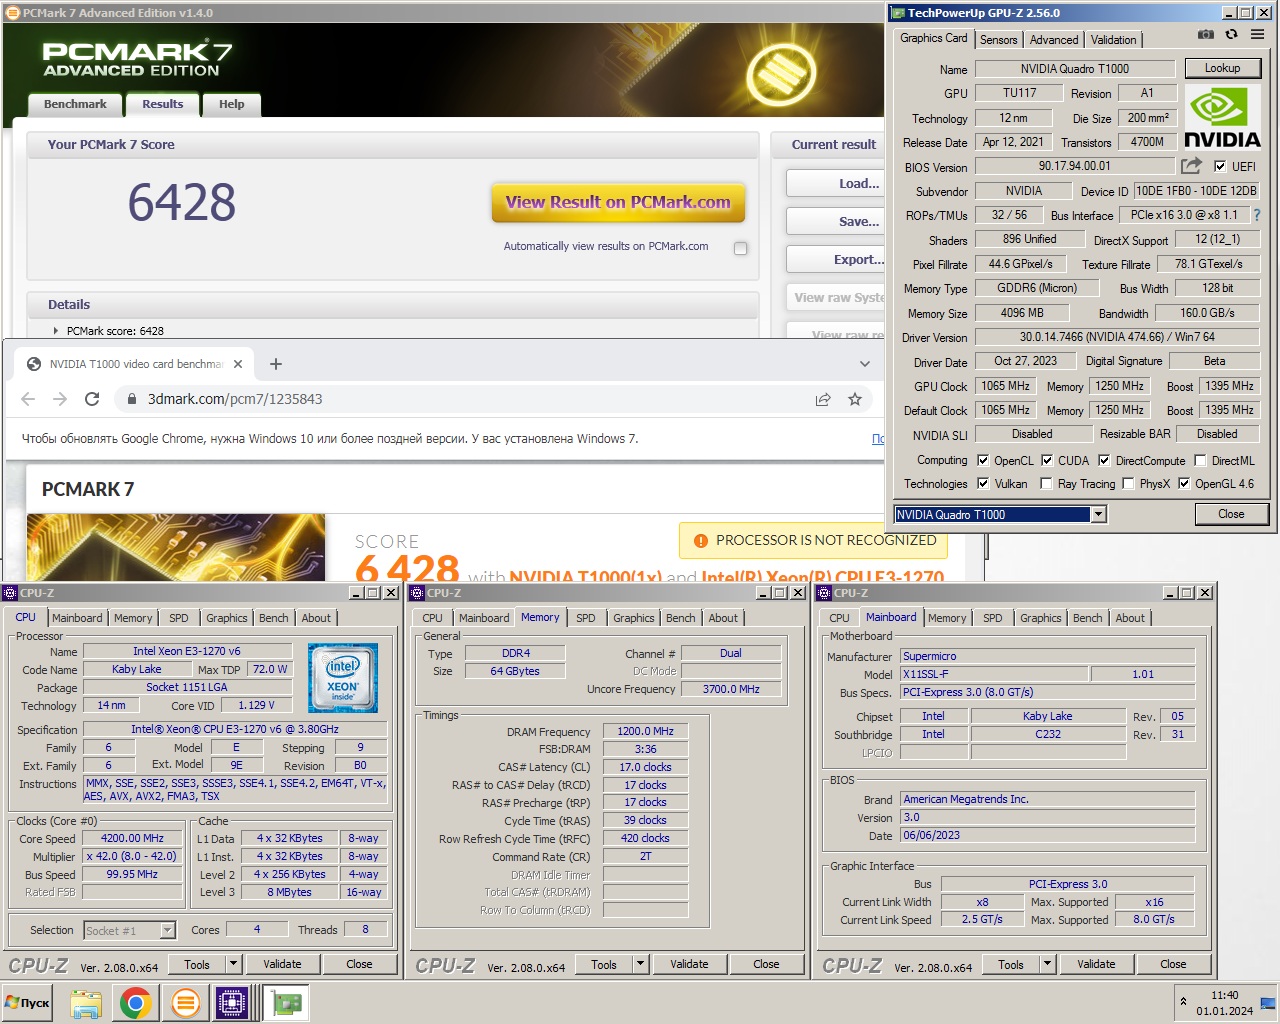Click GPU-Z refresh icon
This screenshot has height=1024, width=1280.
click(x=1231, y=34)
